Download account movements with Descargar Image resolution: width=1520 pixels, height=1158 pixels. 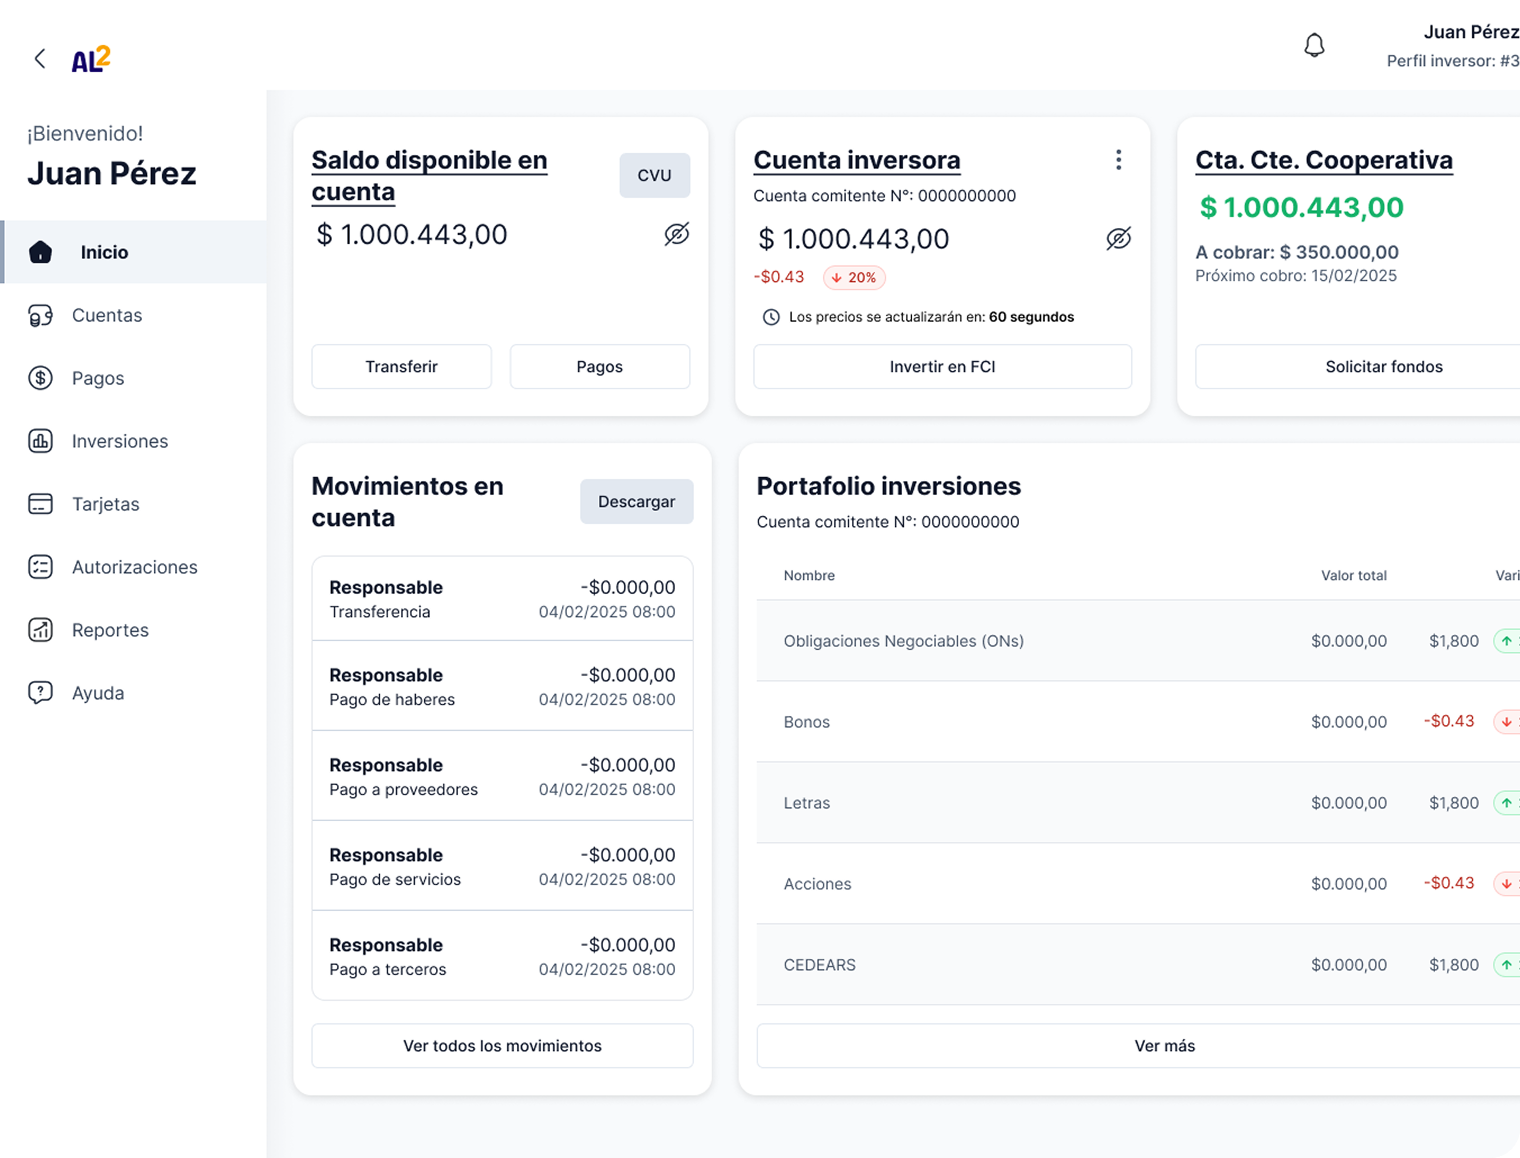click(x=637, y=502)
